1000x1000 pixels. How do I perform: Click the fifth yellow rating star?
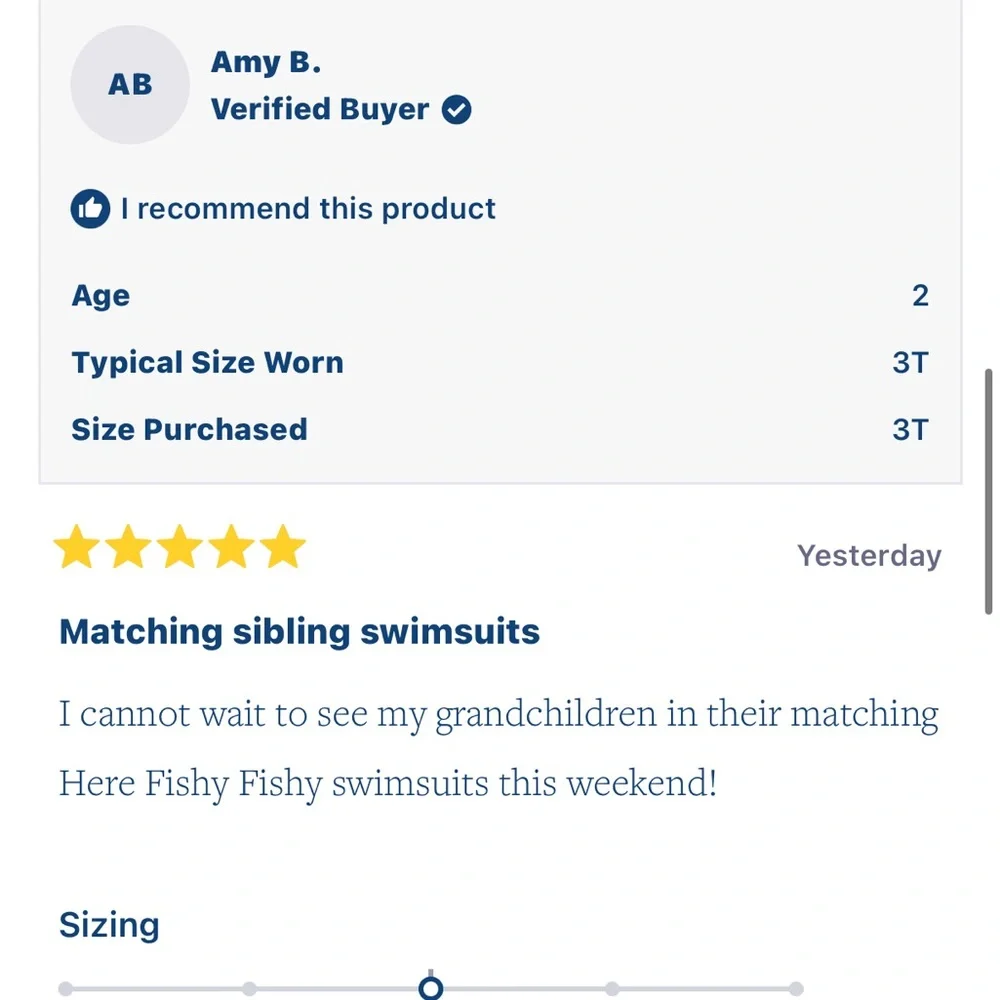click(283, 547)
